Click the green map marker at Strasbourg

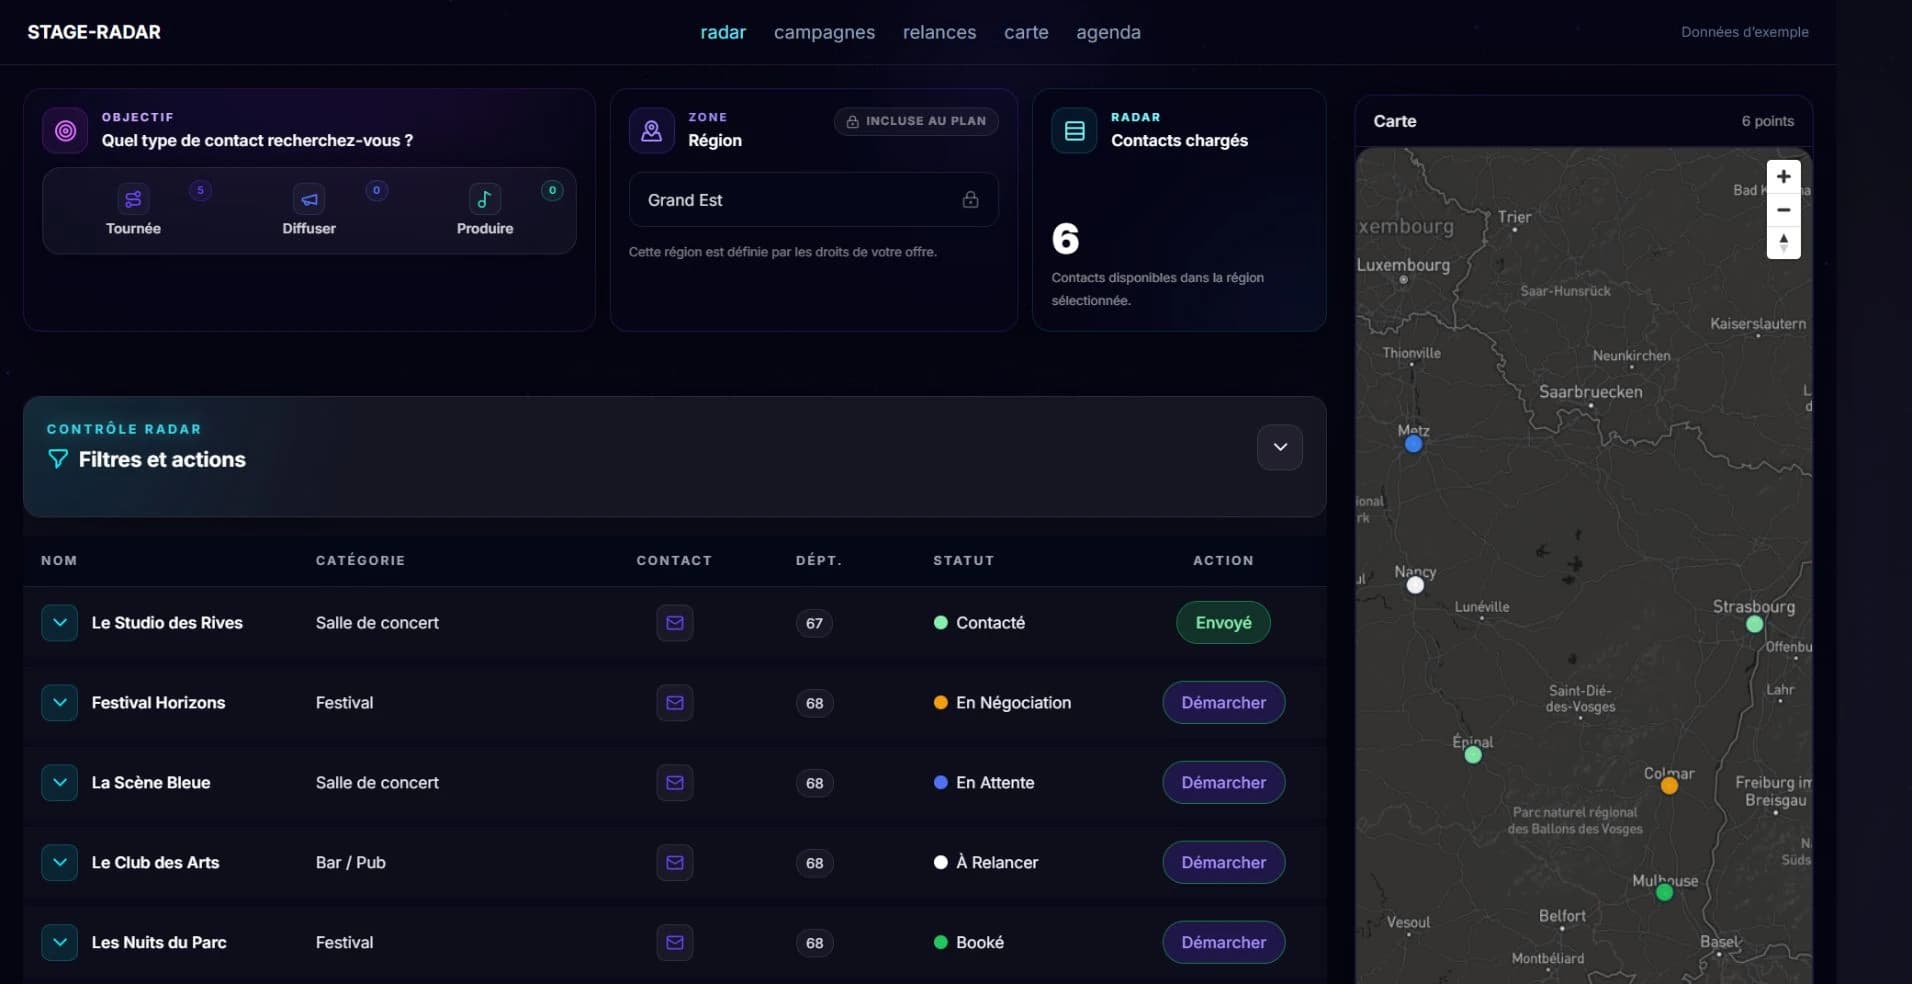click(x=1754, y=624)
